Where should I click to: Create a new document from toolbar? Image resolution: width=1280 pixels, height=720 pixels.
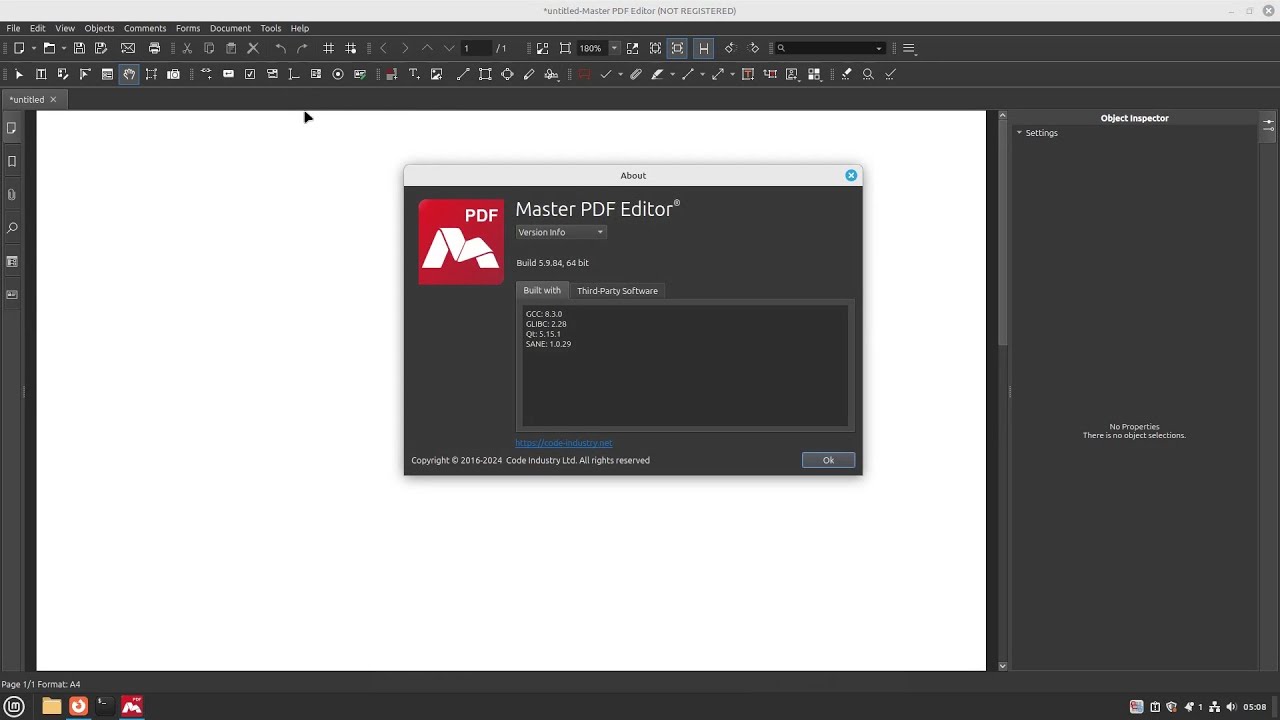(18, 48)
